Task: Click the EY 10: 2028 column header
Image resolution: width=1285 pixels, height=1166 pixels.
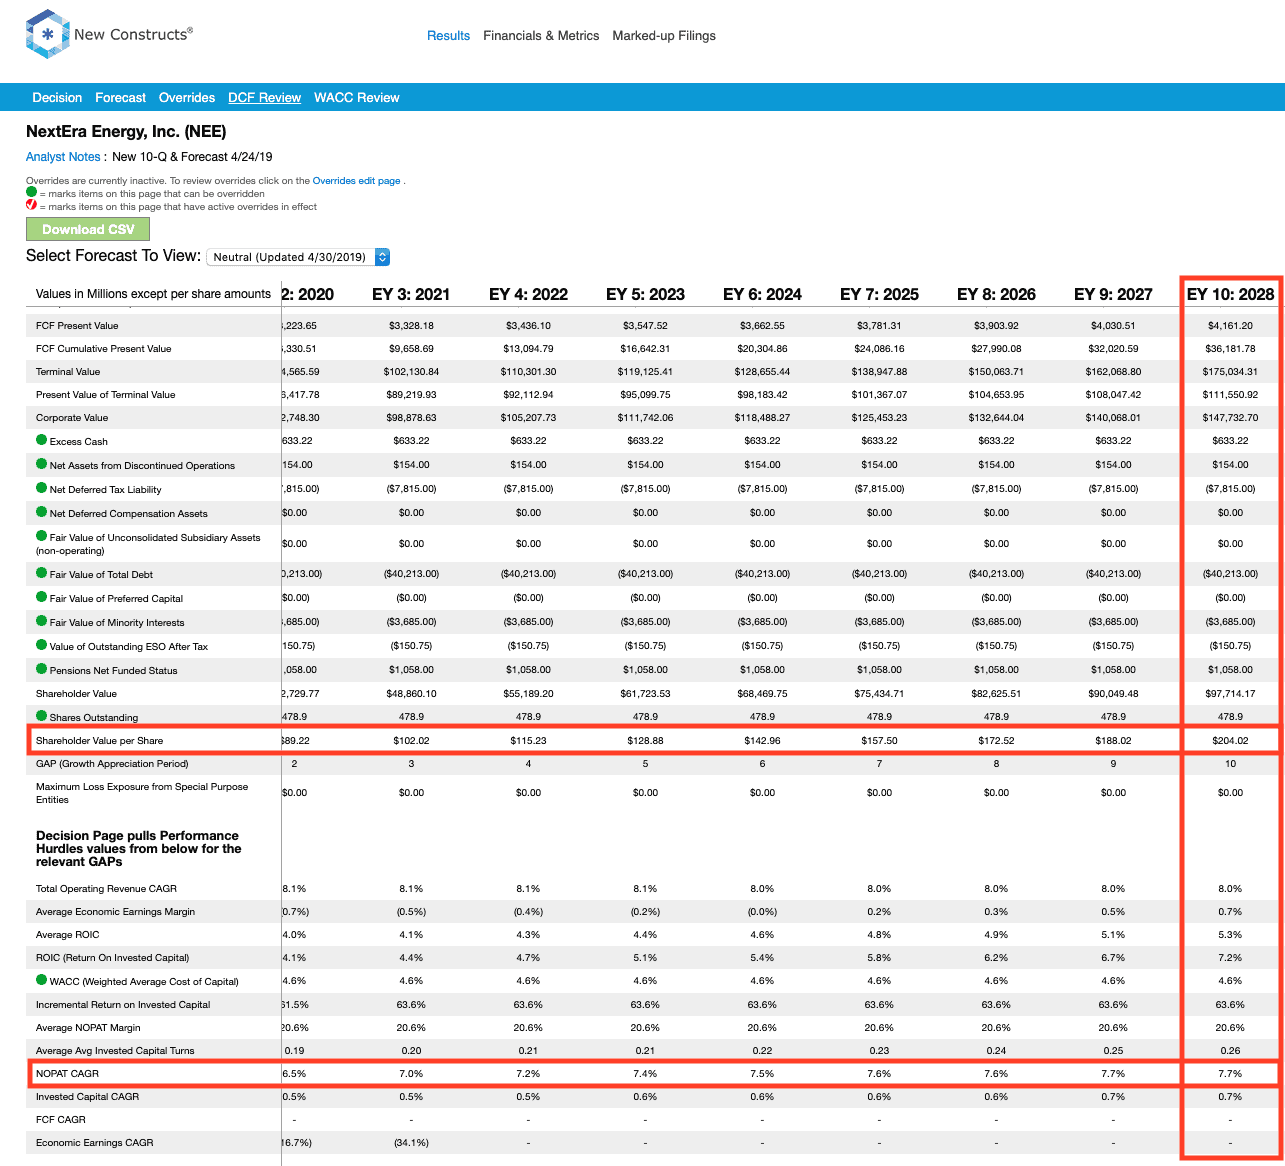Action: point(1230,294)
